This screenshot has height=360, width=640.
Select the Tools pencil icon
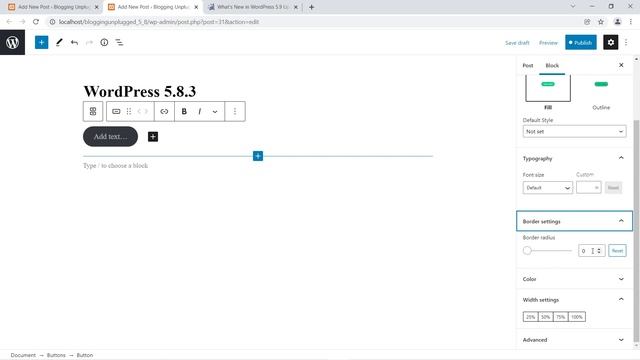59,42
